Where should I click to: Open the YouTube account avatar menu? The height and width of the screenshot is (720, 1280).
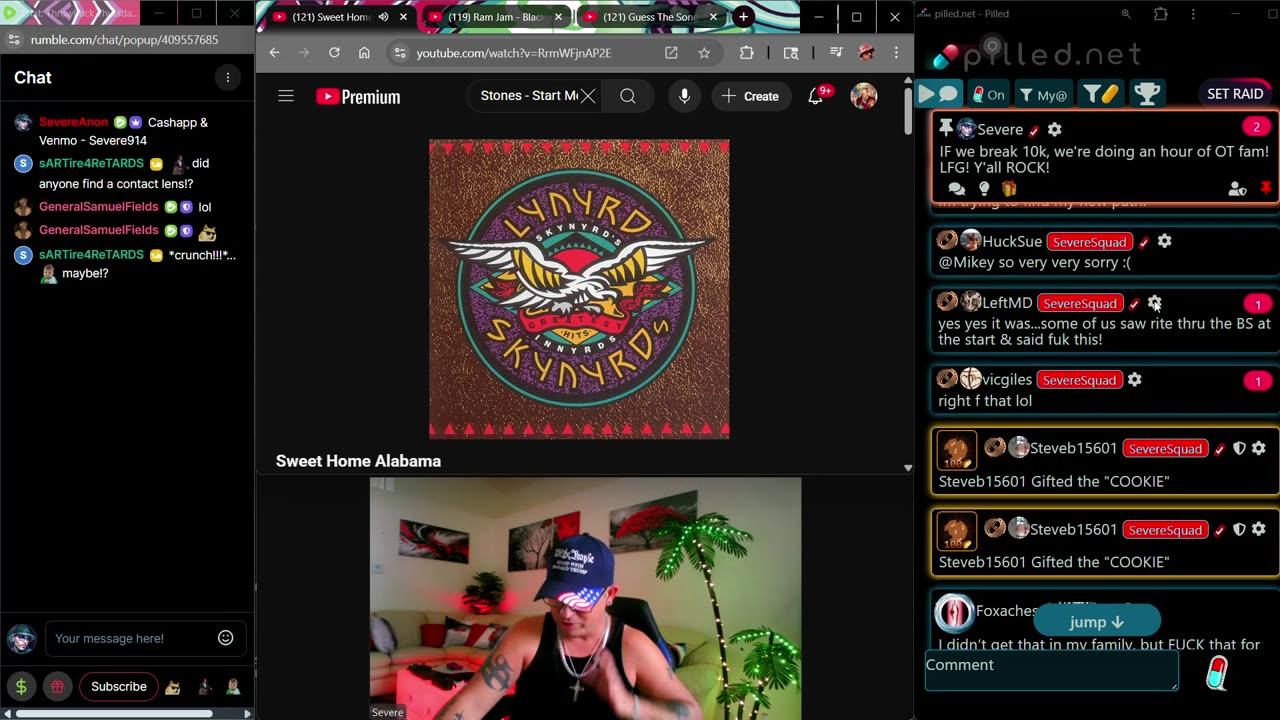863,96
